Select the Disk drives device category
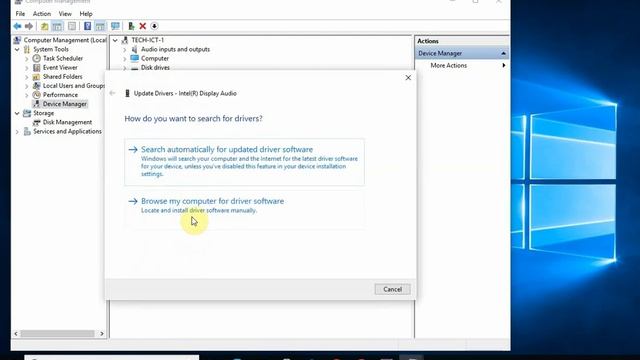Screen dimensions: 640x360 point(155,67)
